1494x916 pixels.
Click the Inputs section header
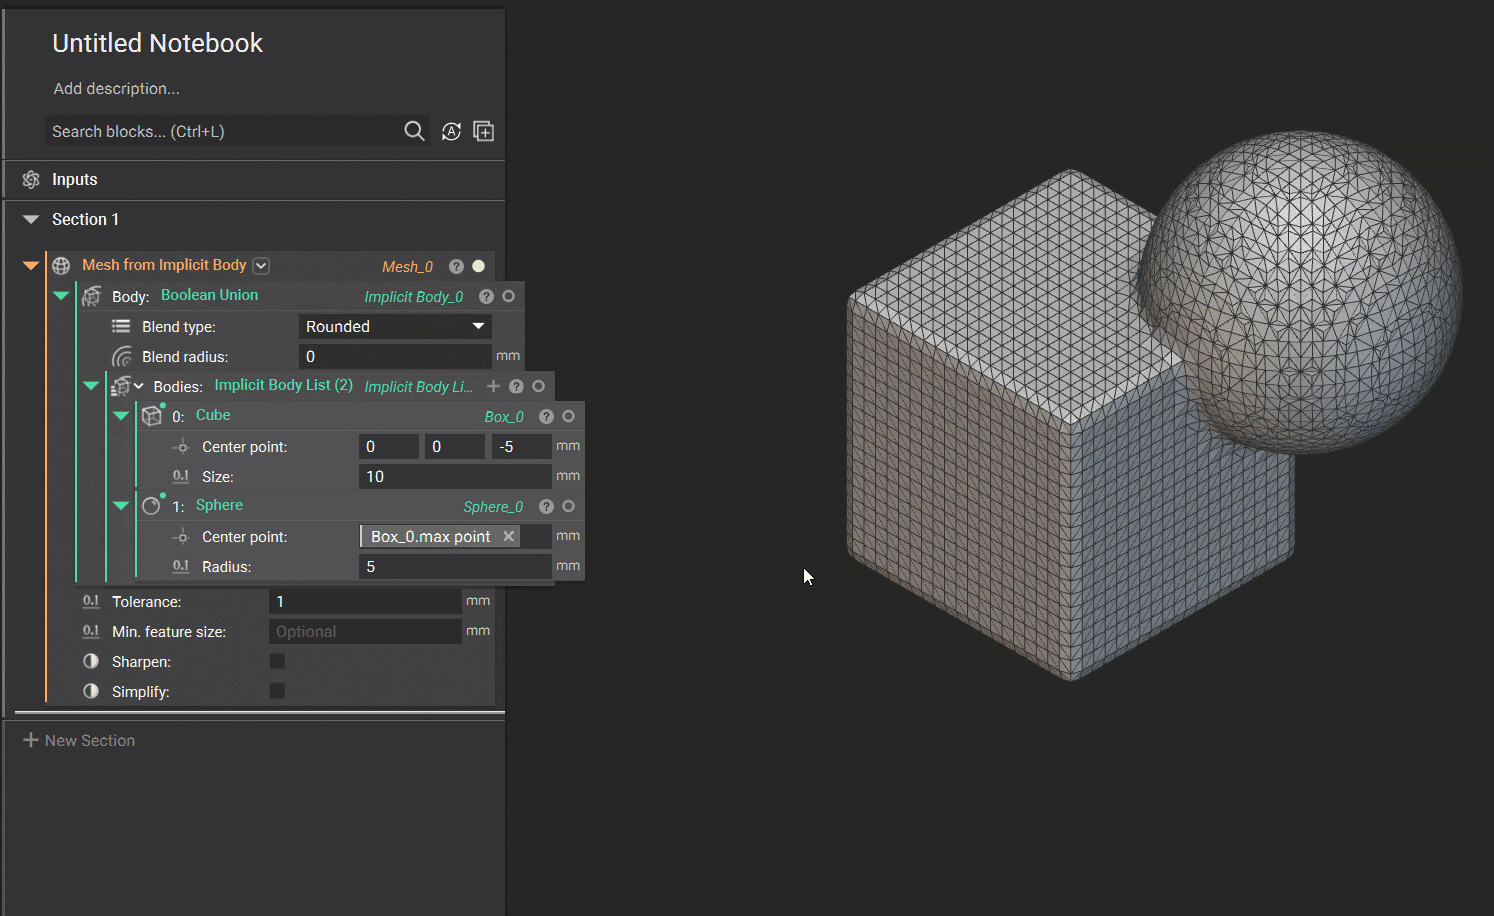[x=254, y=180]
